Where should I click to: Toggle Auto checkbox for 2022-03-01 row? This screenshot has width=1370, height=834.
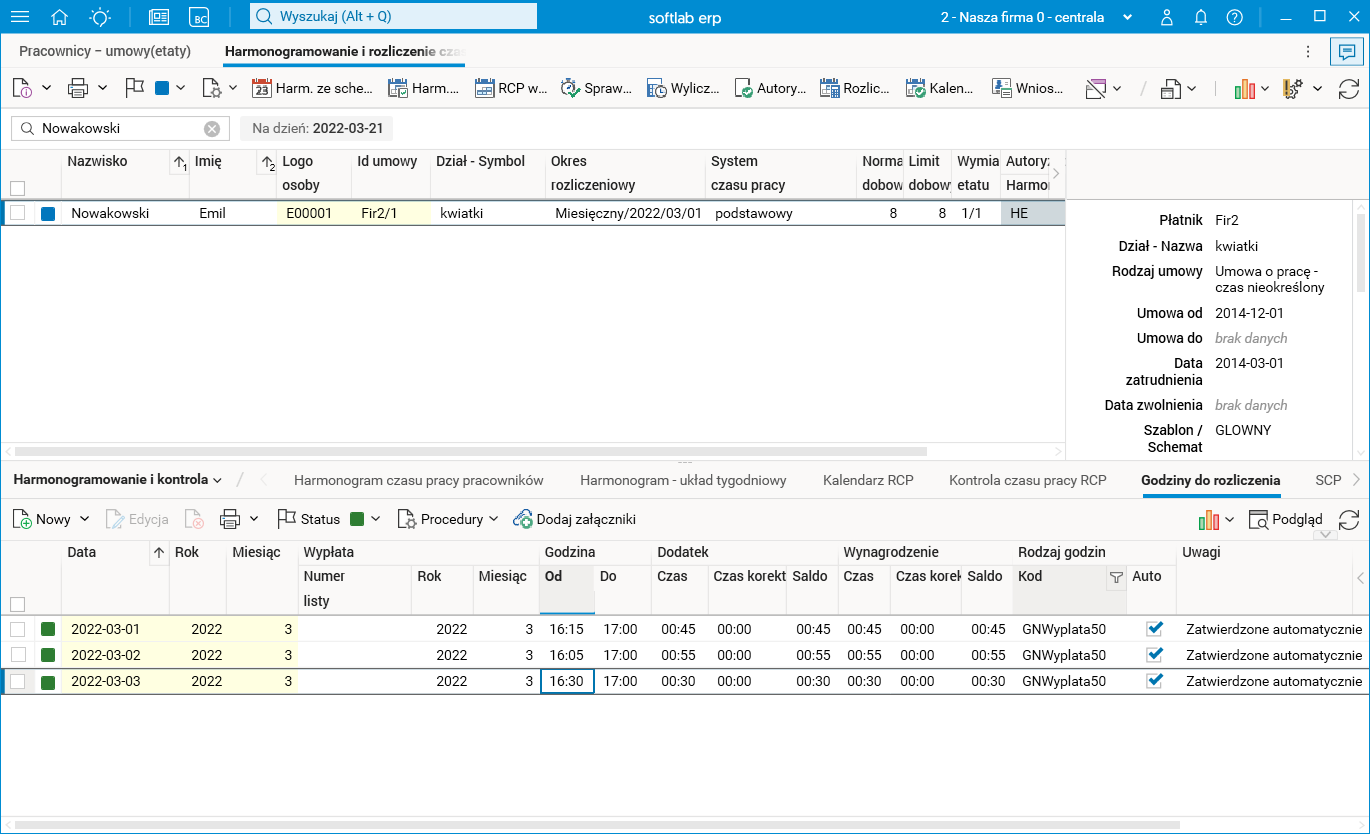coord(1155,629)
